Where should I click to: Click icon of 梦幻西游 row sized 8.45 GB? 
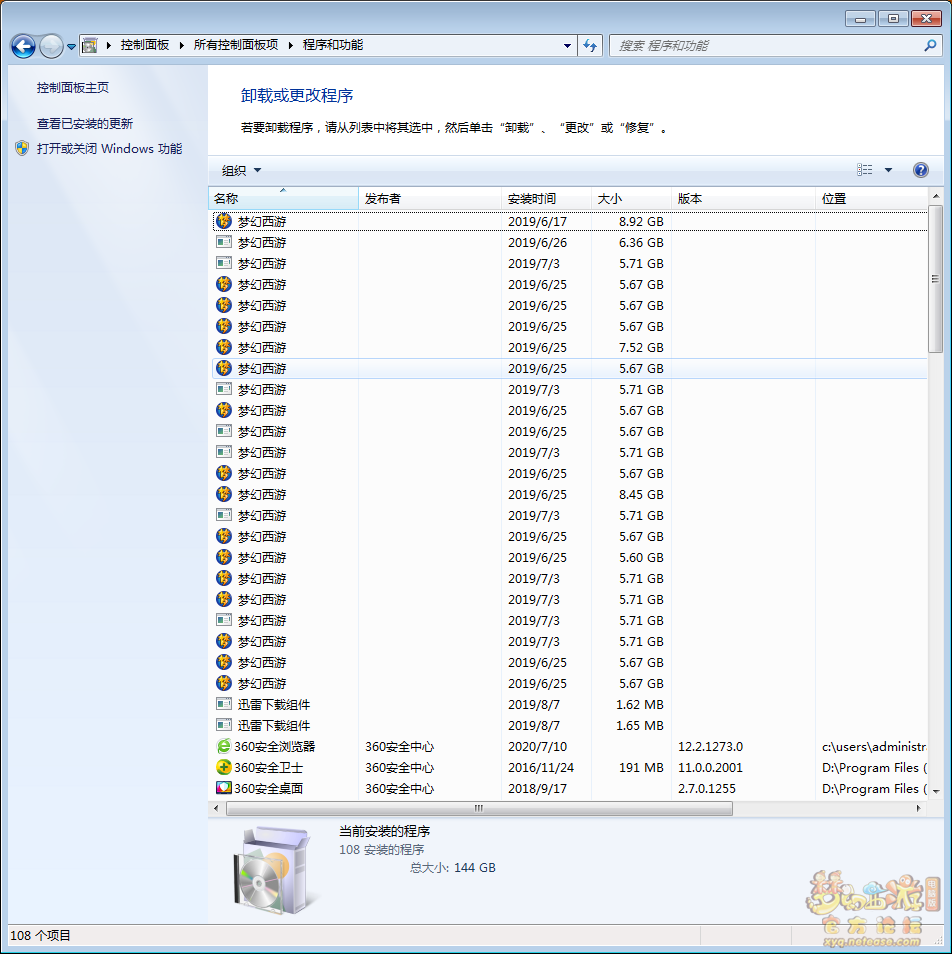click(224, 494)
